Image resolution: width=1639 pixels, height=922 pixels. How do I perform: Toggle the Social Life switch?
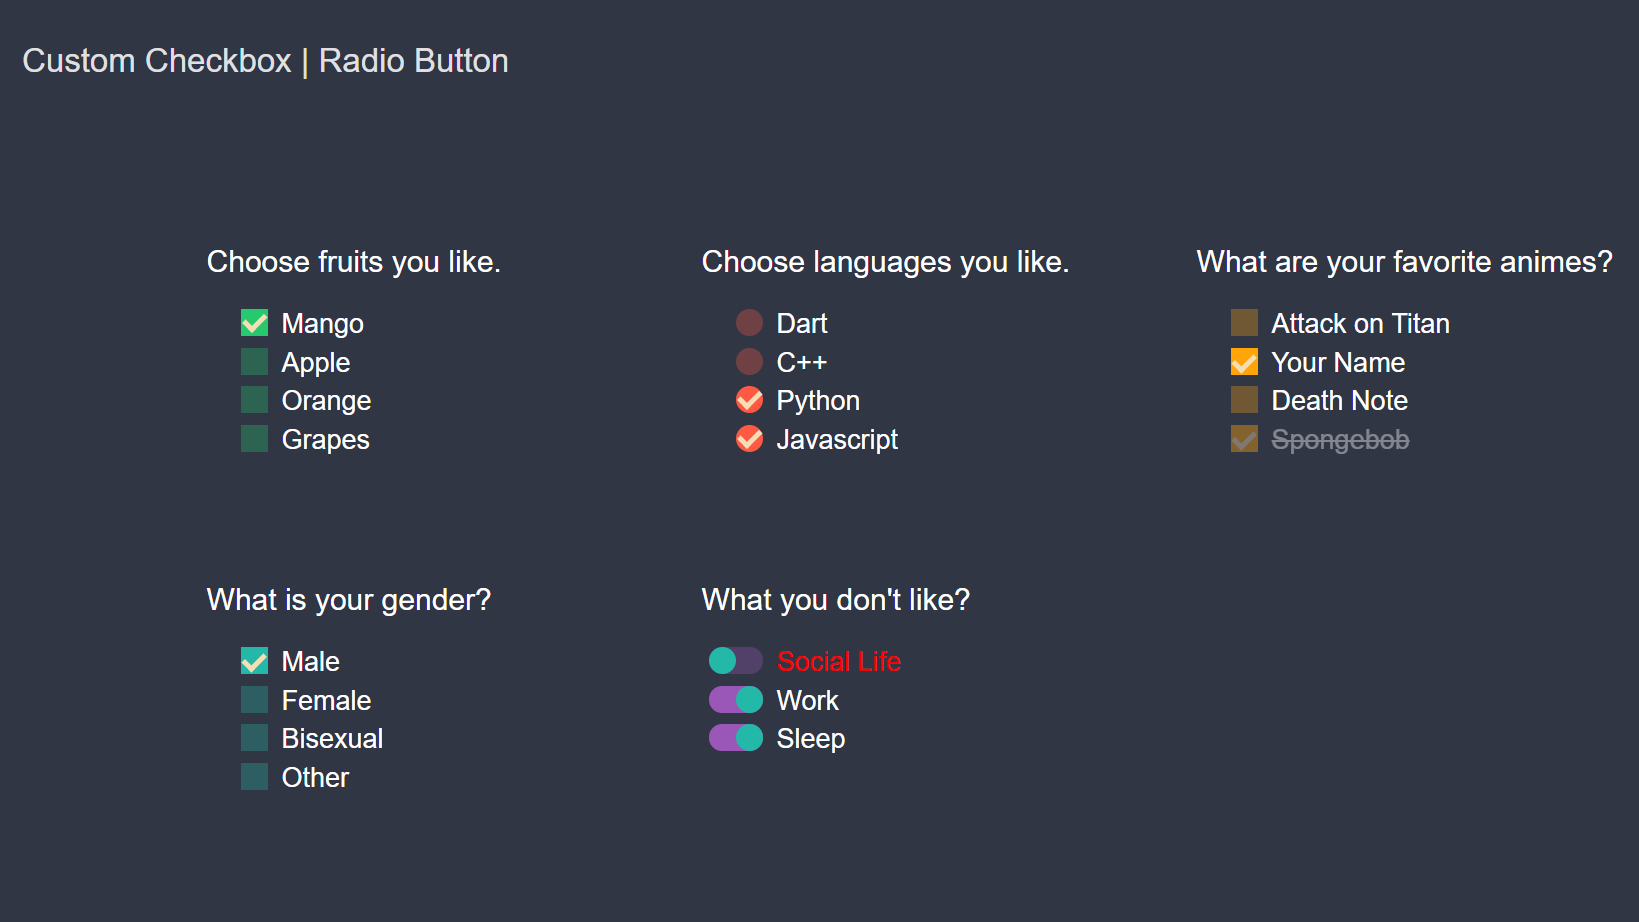point(736,661)
